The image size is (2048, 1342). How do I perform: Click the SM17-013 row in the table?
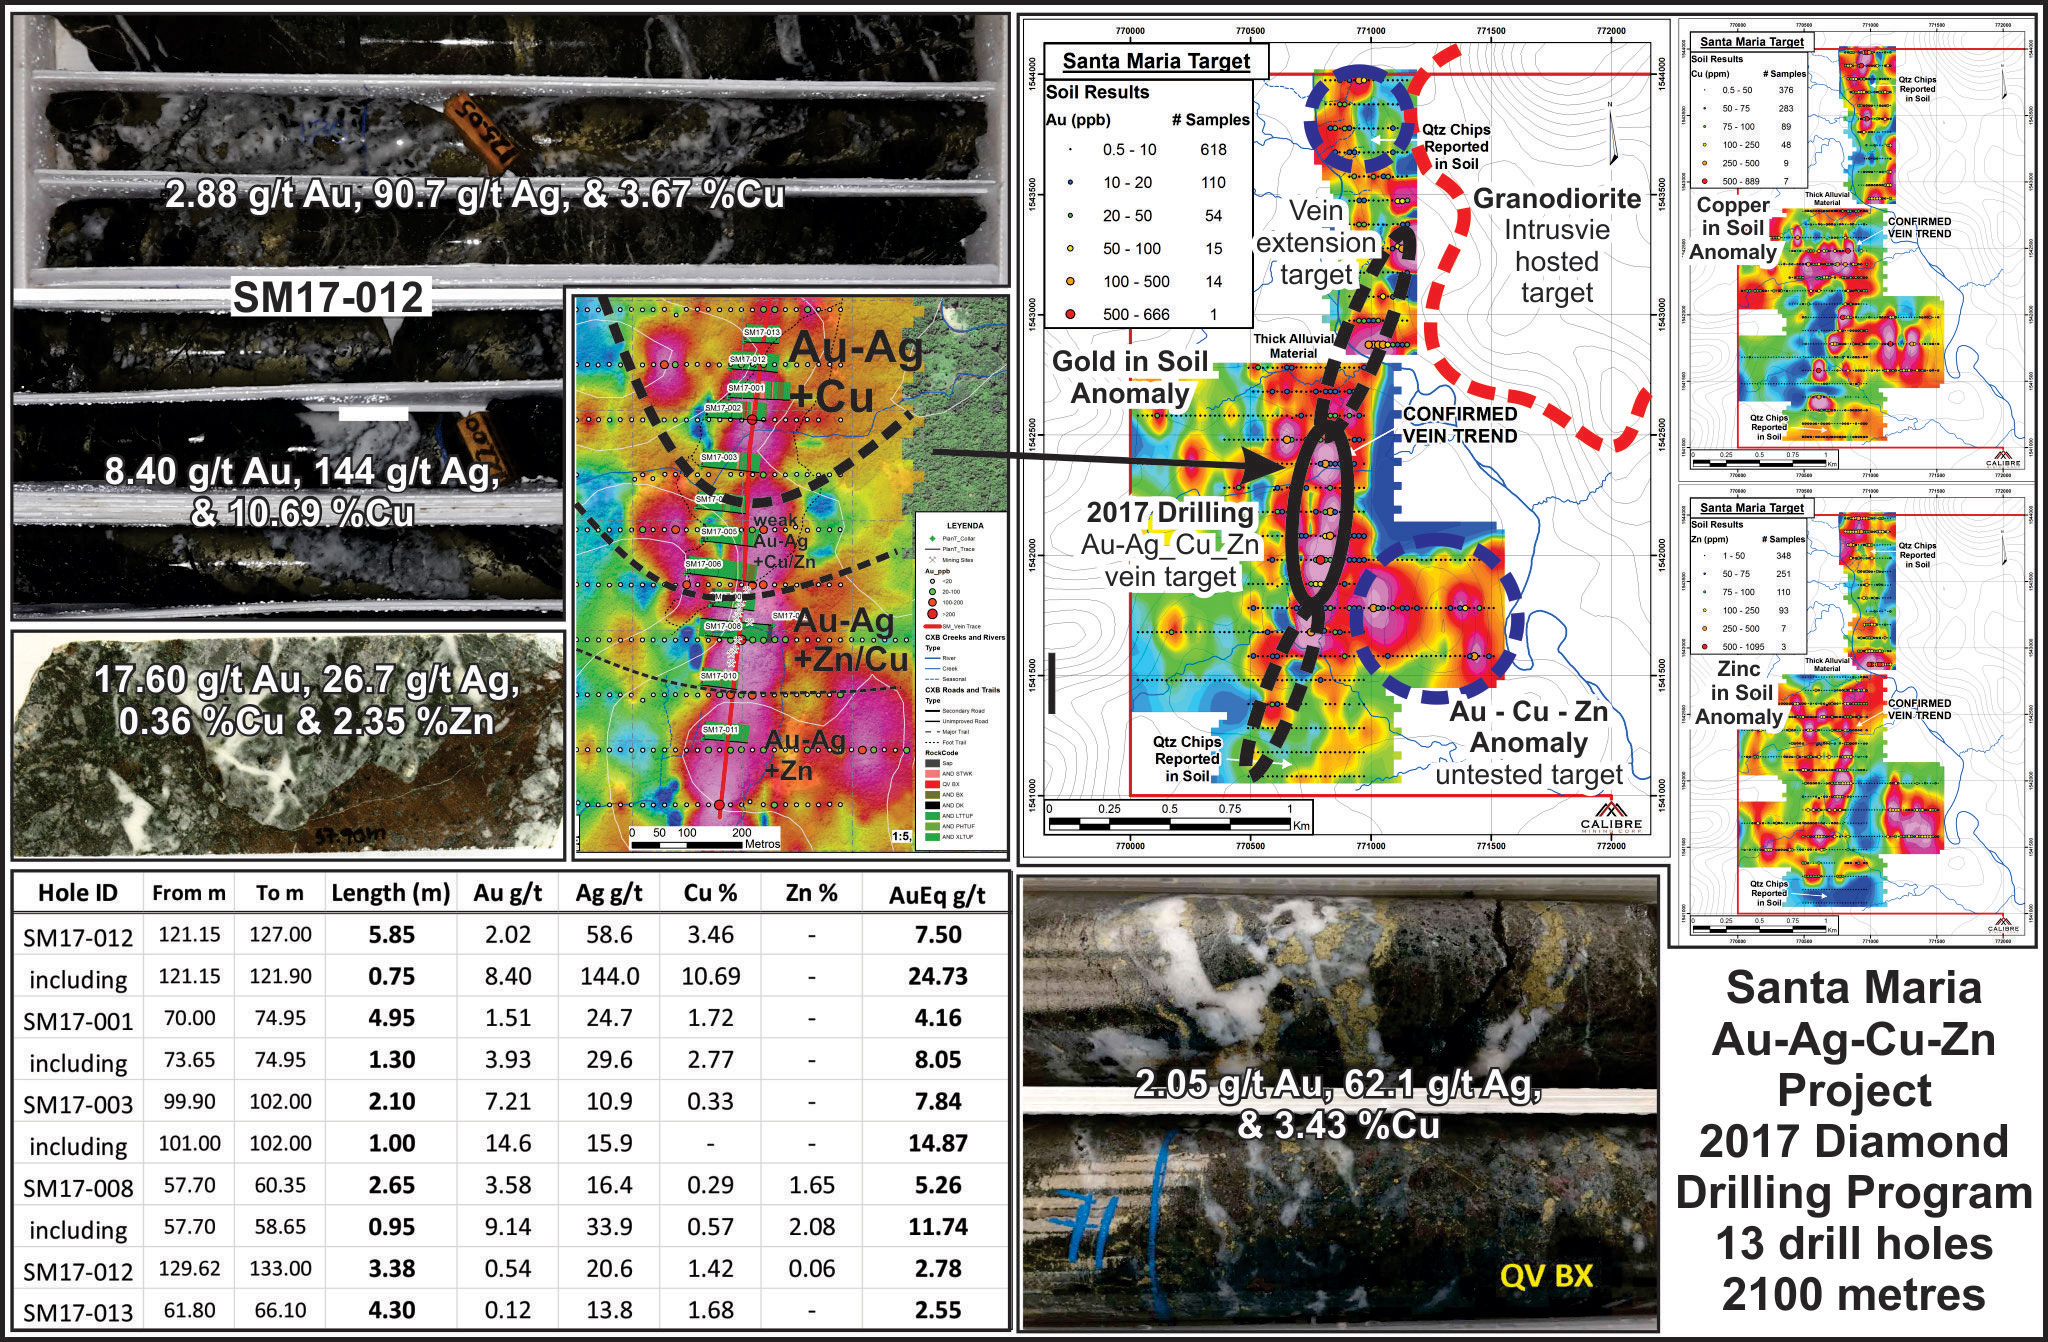click(x=509, y=1310)
